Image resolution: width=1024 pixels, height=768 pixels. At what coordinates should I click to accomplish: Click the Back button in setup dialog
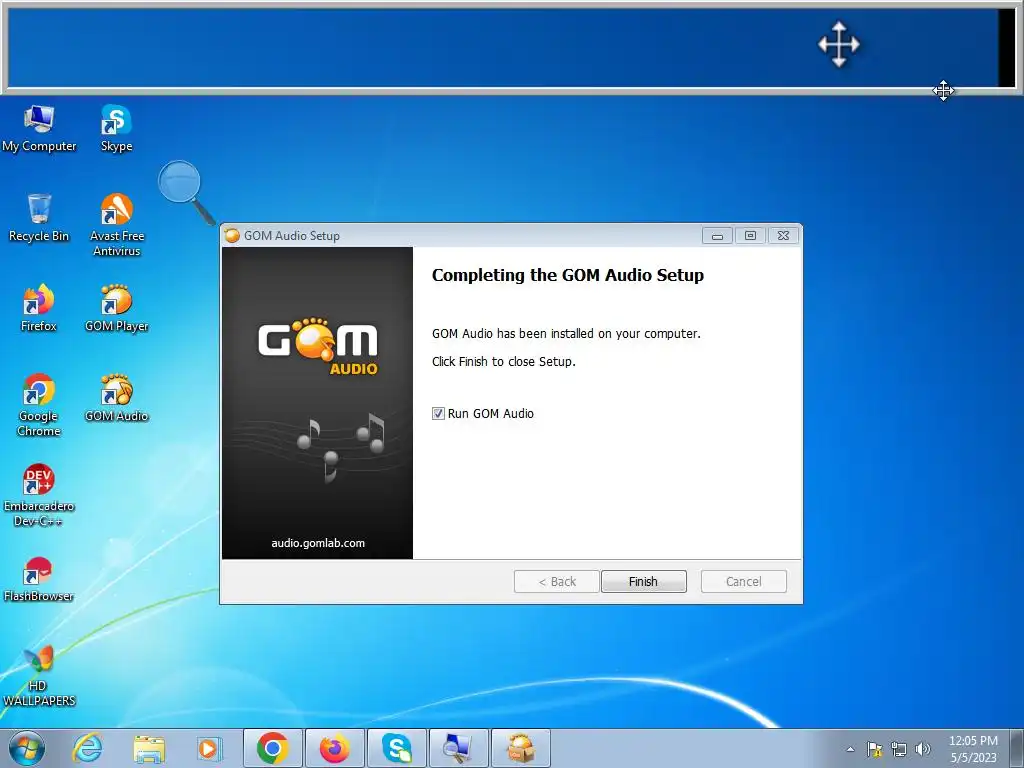556,581
